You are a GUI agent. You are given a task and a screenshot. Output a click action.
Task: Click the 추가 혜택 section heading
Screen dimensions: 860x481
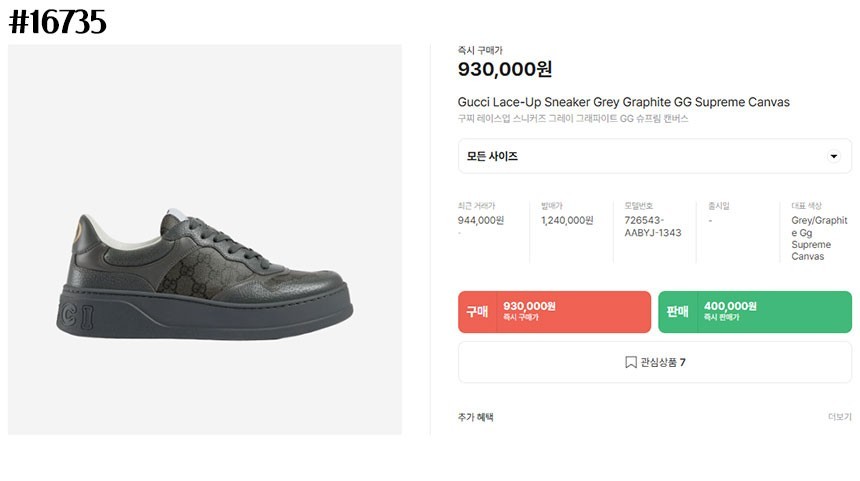tap(475, 417)
